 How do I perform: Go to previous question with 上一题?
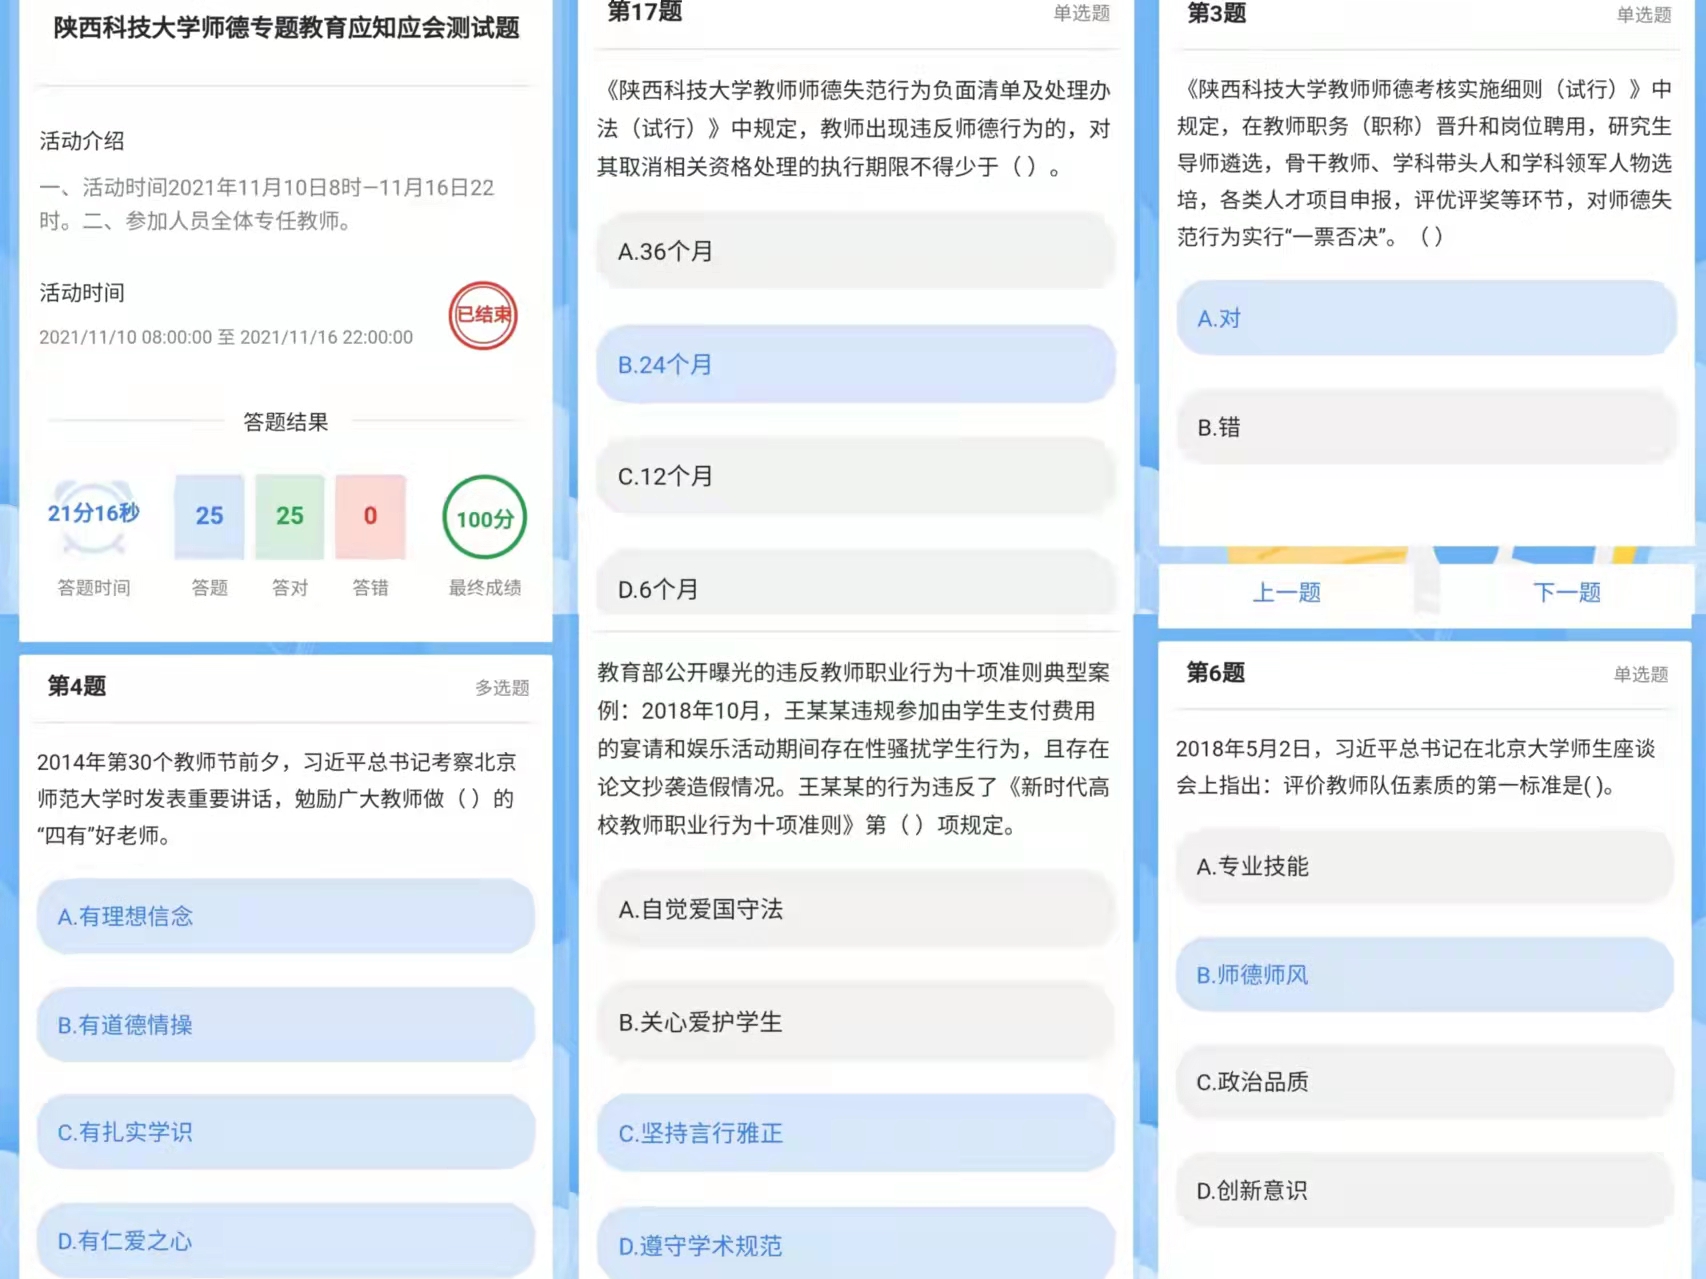tap(1286, 593)
